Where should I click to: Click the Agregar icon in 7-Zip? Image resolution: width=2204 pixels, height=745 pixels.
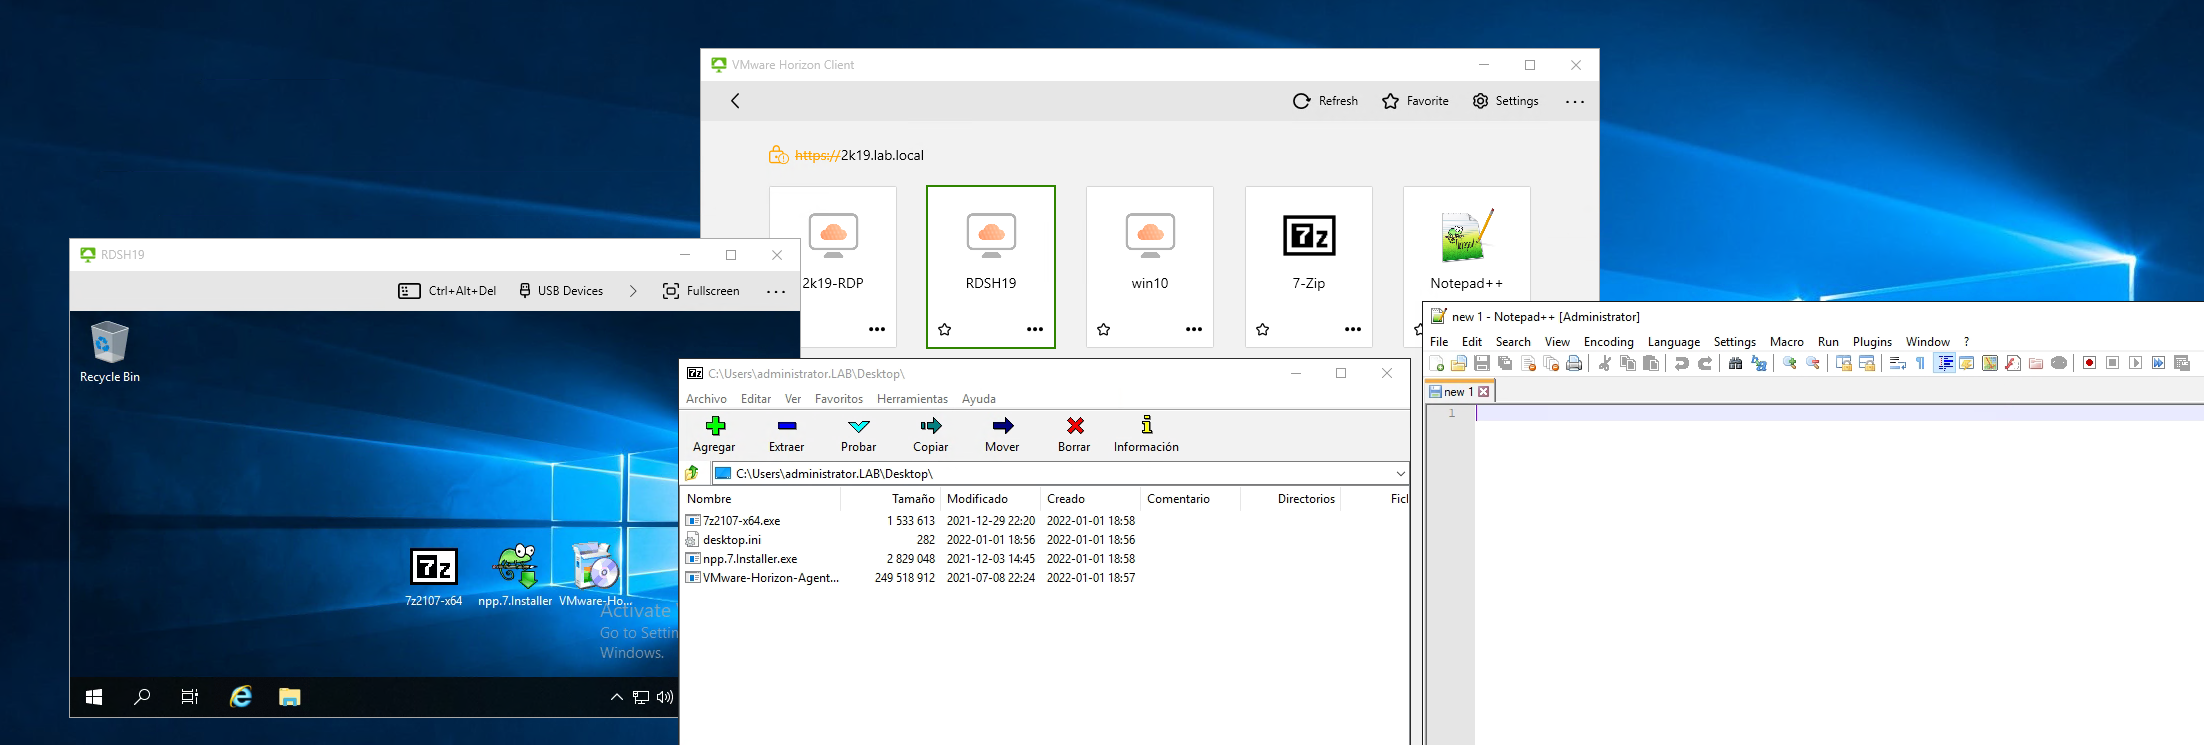[714, 434]
